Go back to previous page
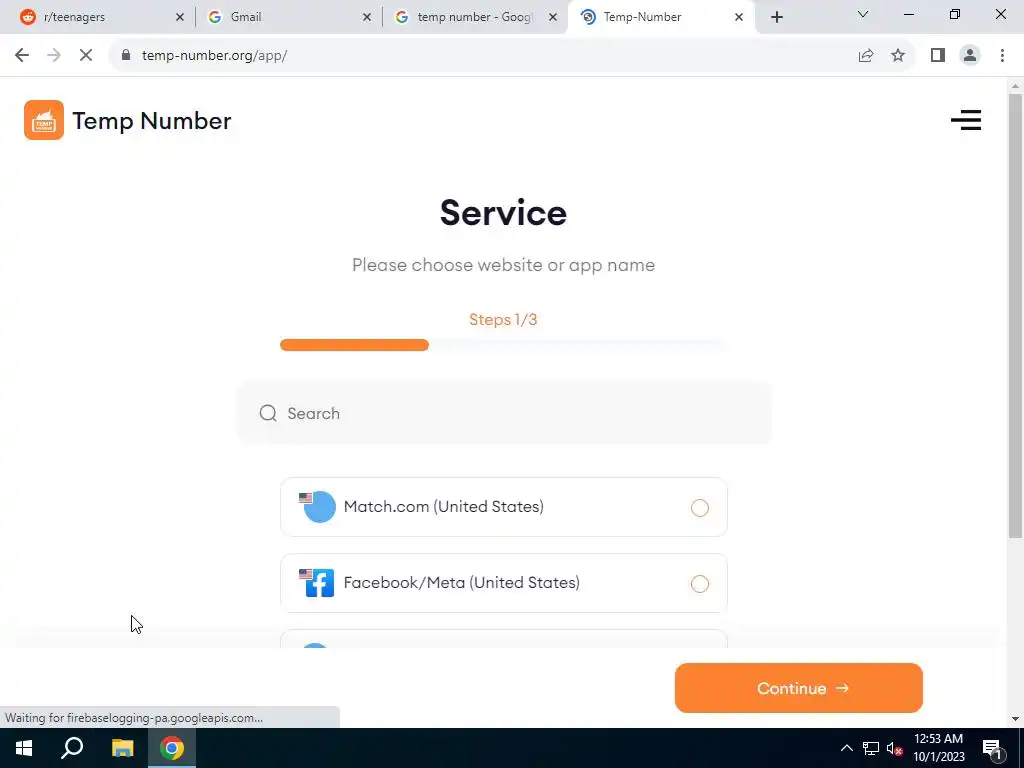1024x768 pixels. tap(22, 56)
